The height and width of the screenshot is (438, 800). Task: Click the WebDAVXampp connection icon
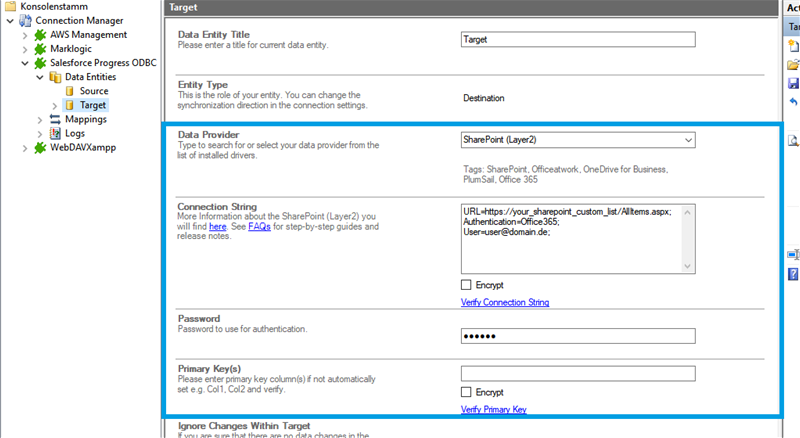41,148
